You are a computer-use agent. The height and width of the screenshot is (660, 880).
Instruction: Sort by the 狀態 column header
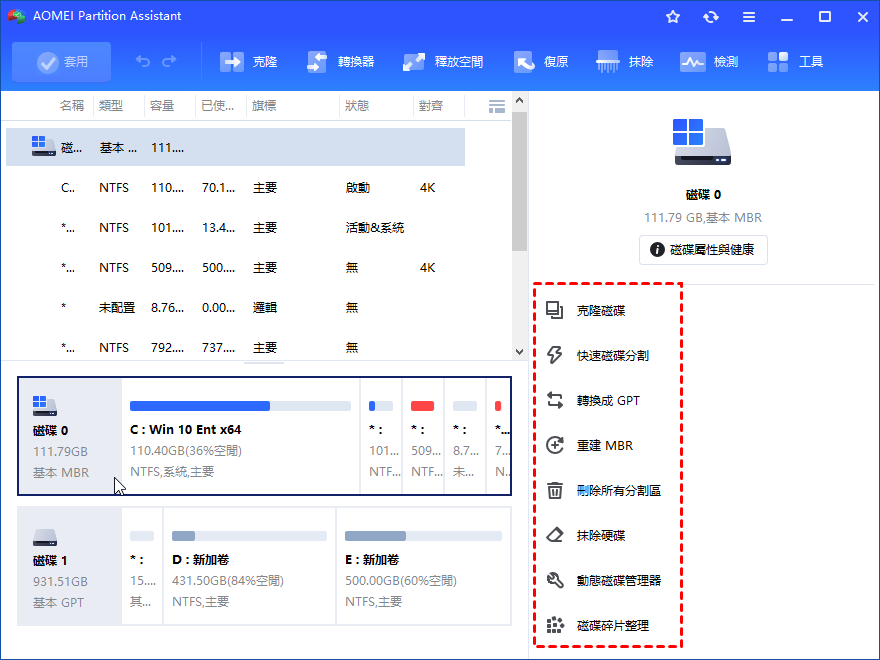click(357, 106)
